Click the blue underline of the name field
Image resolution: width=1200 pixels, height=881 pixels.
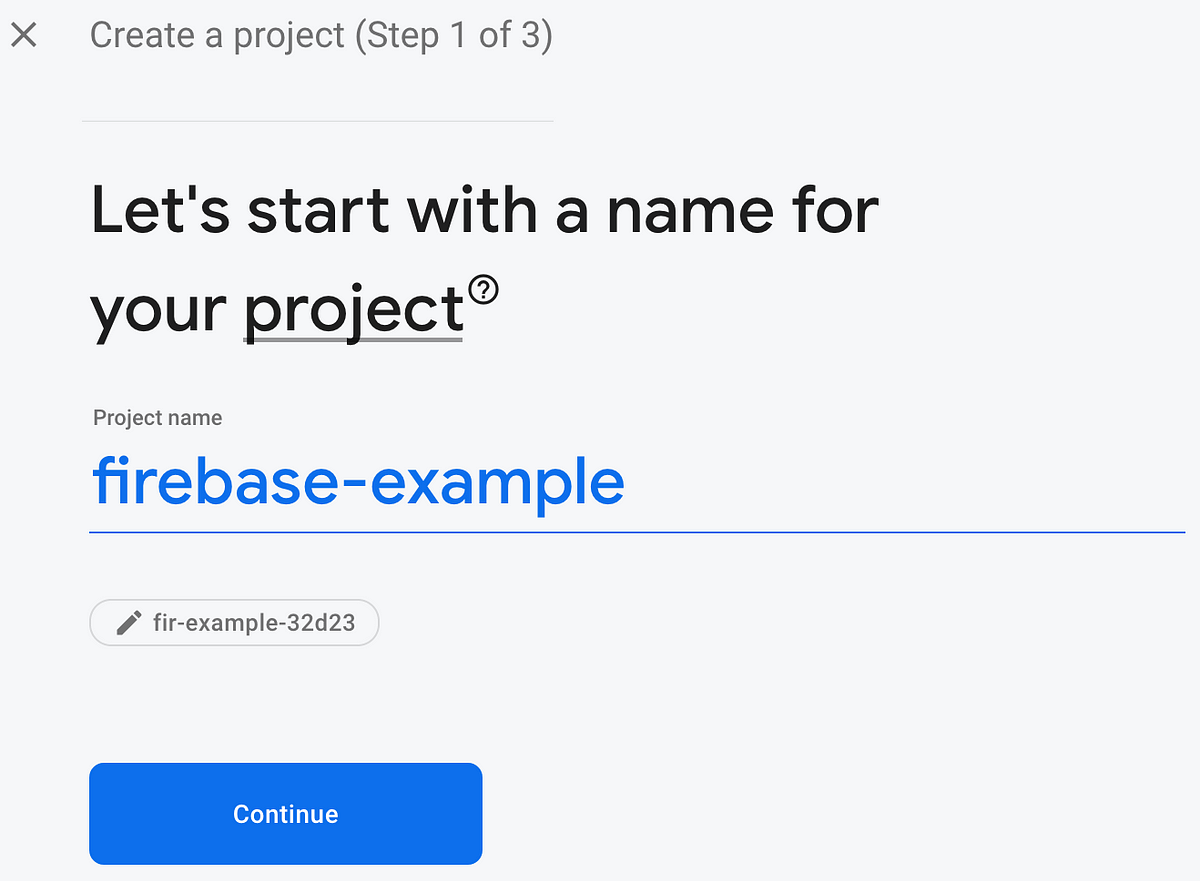[x=637, y=532]
